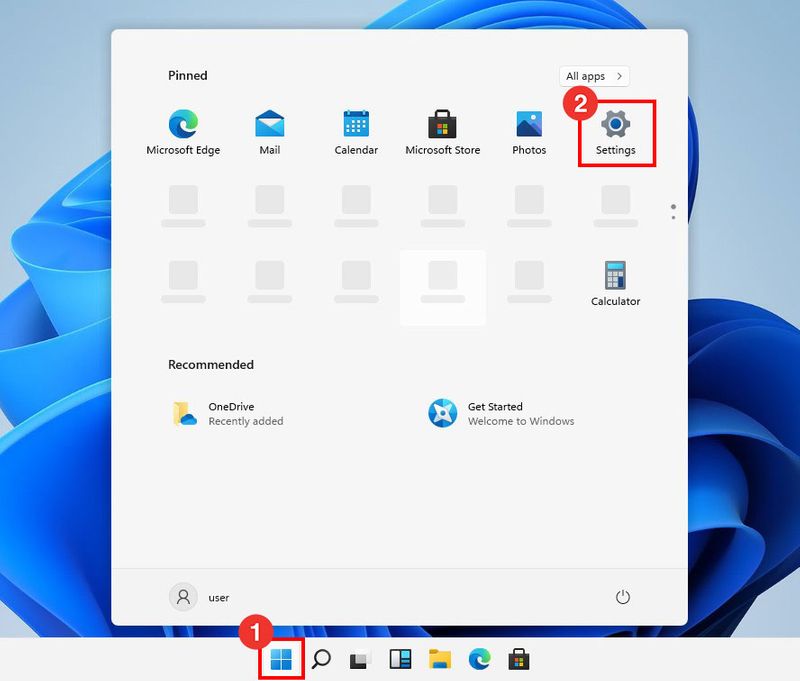Open the user account menu
The image size is (800, 681).
[200, 597]
